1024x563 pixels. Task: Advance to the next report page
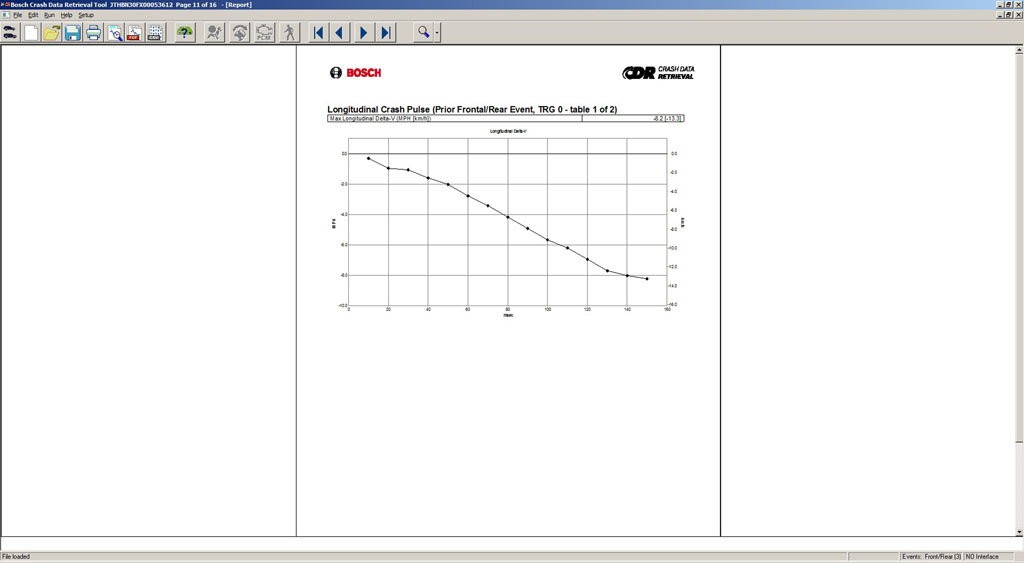click(x=363, y=33)
